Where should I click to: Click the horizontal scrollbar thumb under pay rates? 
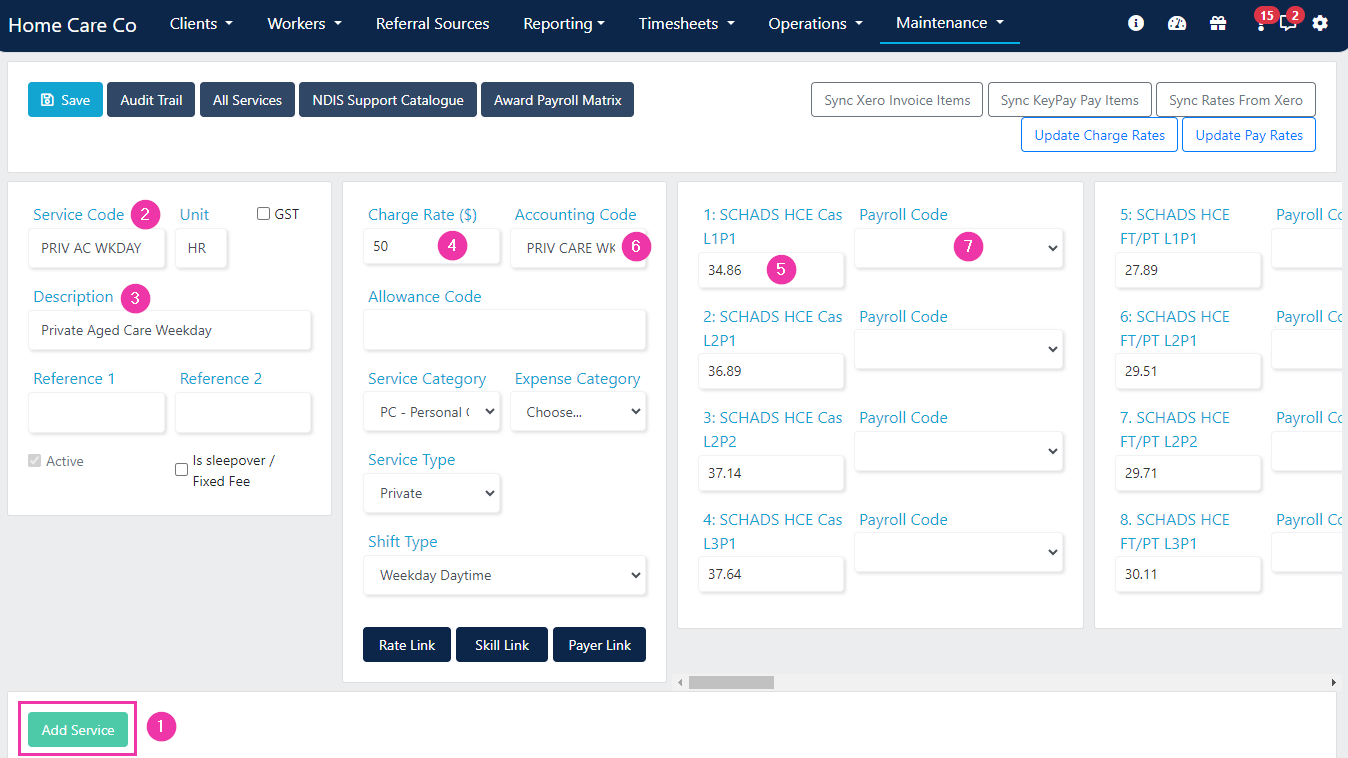731,682
